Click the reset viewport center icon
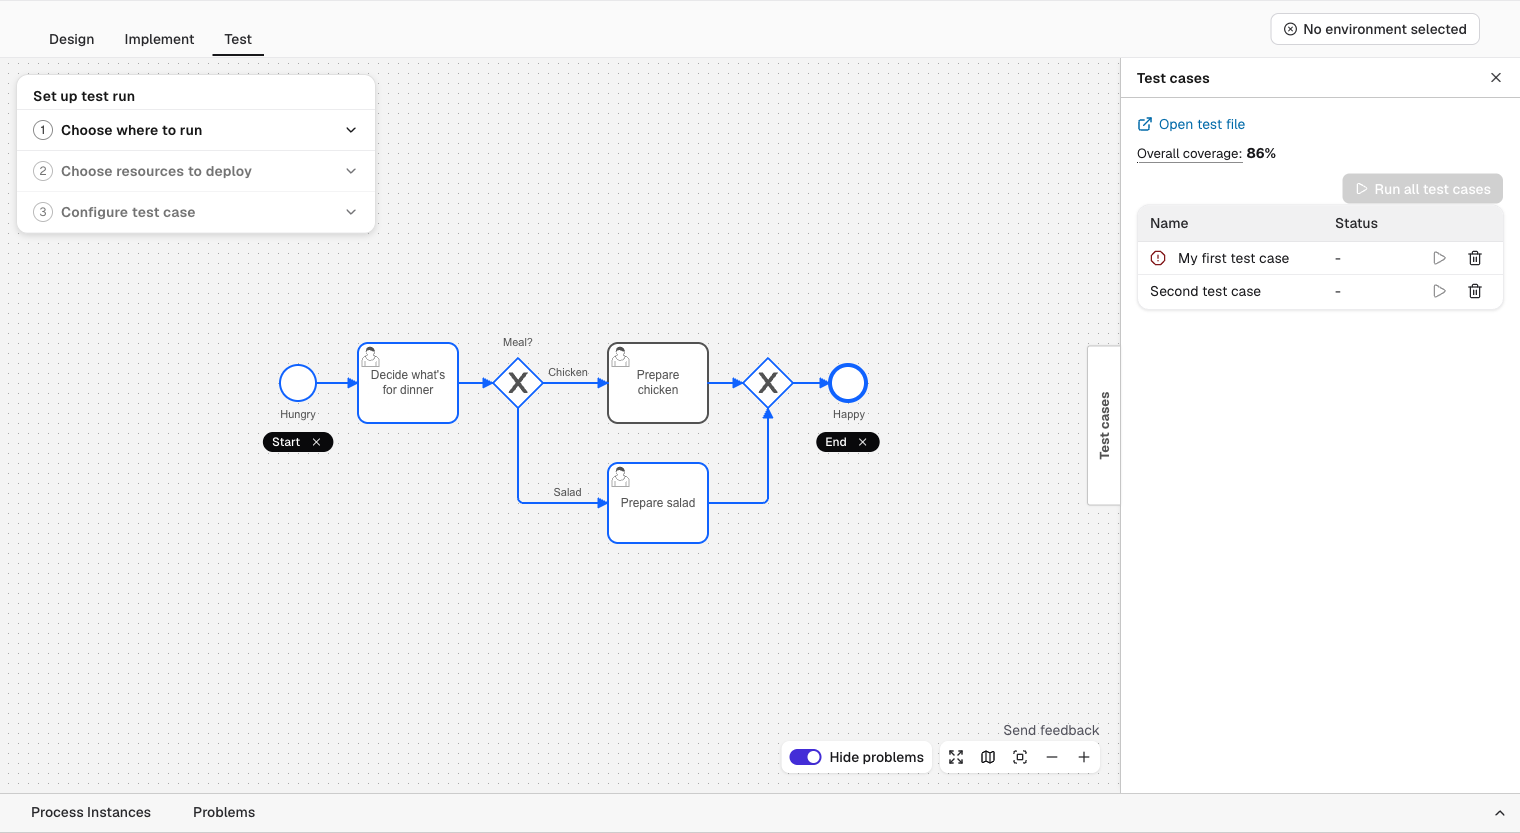1520x833 pixels. point(1020,757)
